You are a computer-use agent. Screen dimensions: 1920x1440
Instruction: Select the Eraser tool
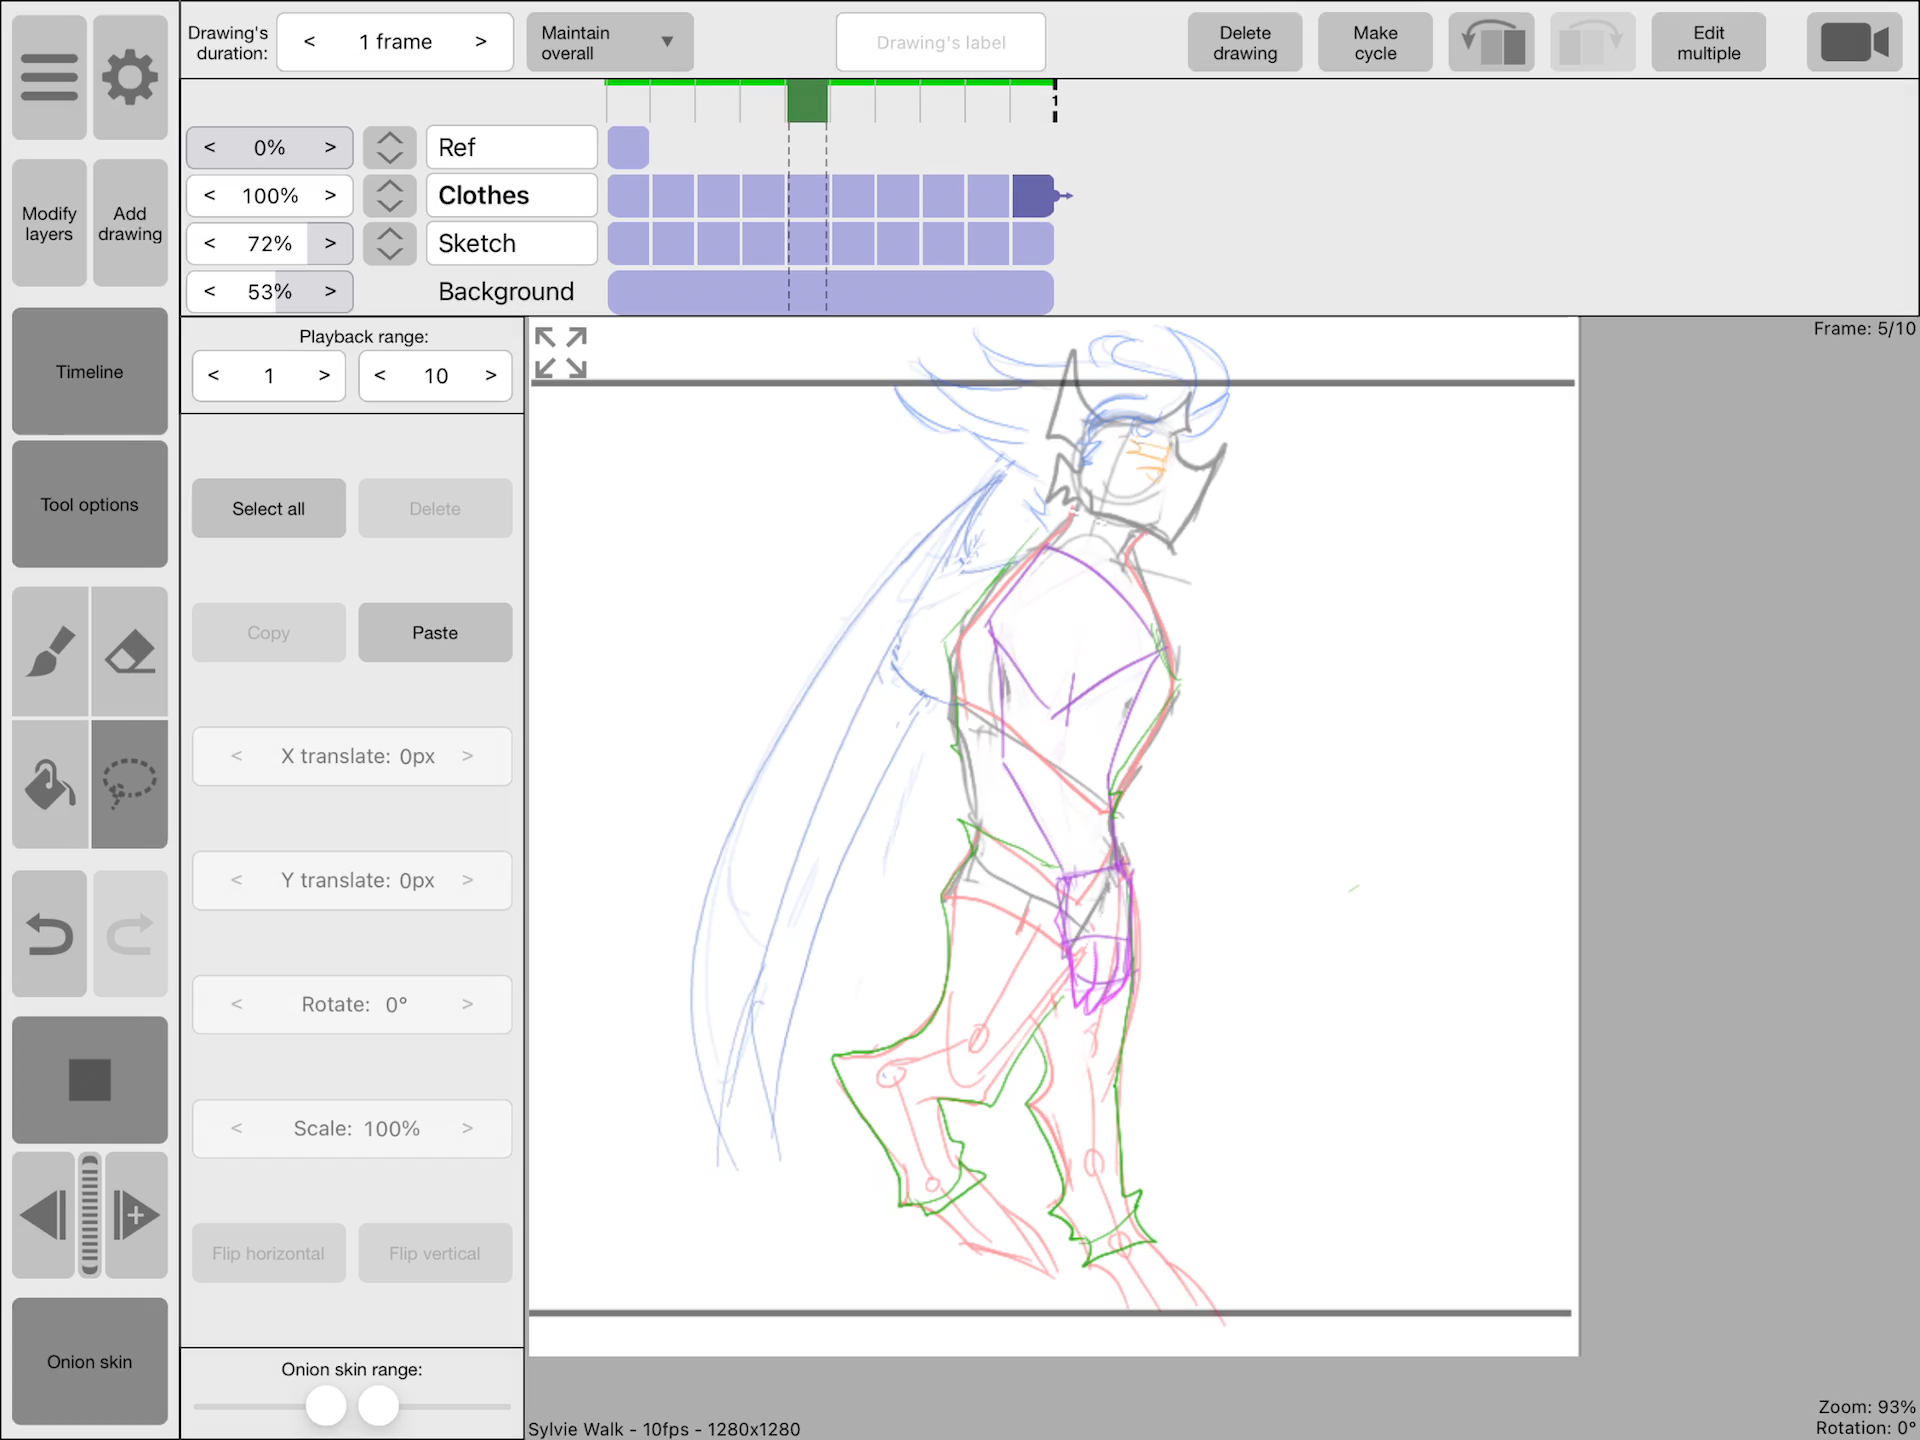pos(130,651)
